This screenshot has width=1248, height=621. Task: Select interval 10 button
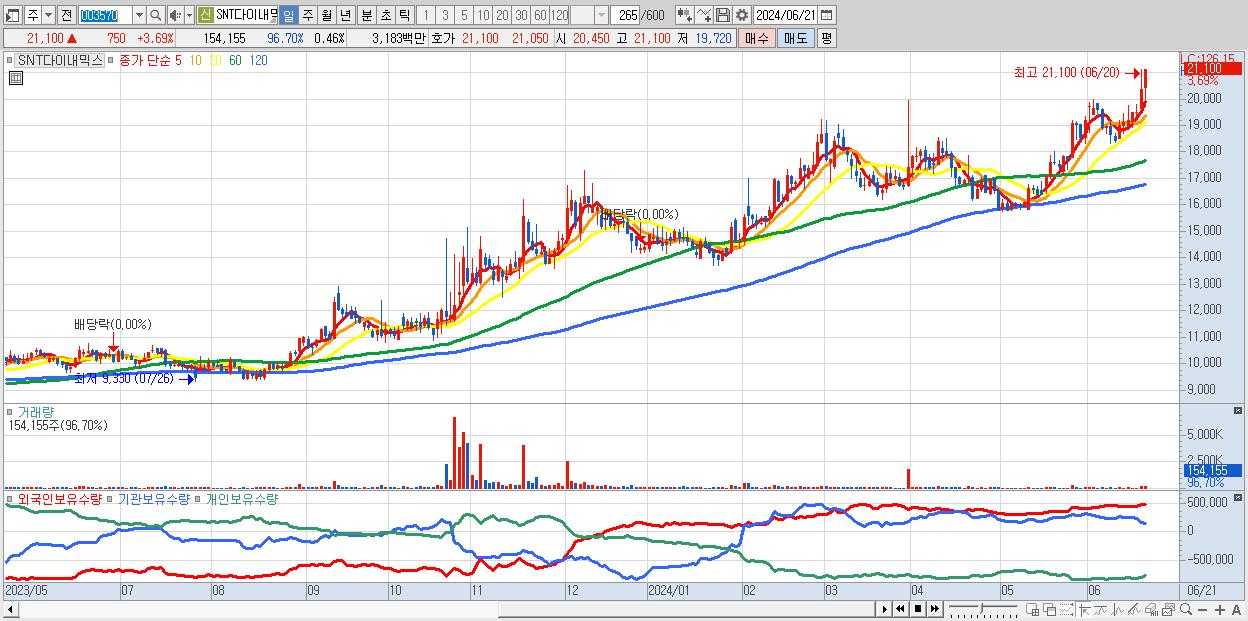tap(483, 15)
